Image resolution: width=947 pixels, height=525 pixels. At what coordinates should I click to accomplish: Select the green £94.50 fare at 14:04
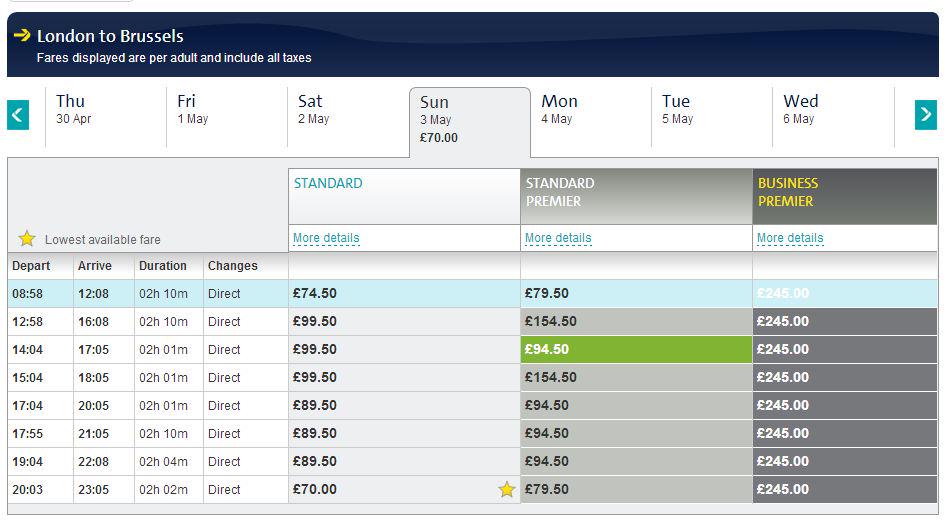pos(636,349)
